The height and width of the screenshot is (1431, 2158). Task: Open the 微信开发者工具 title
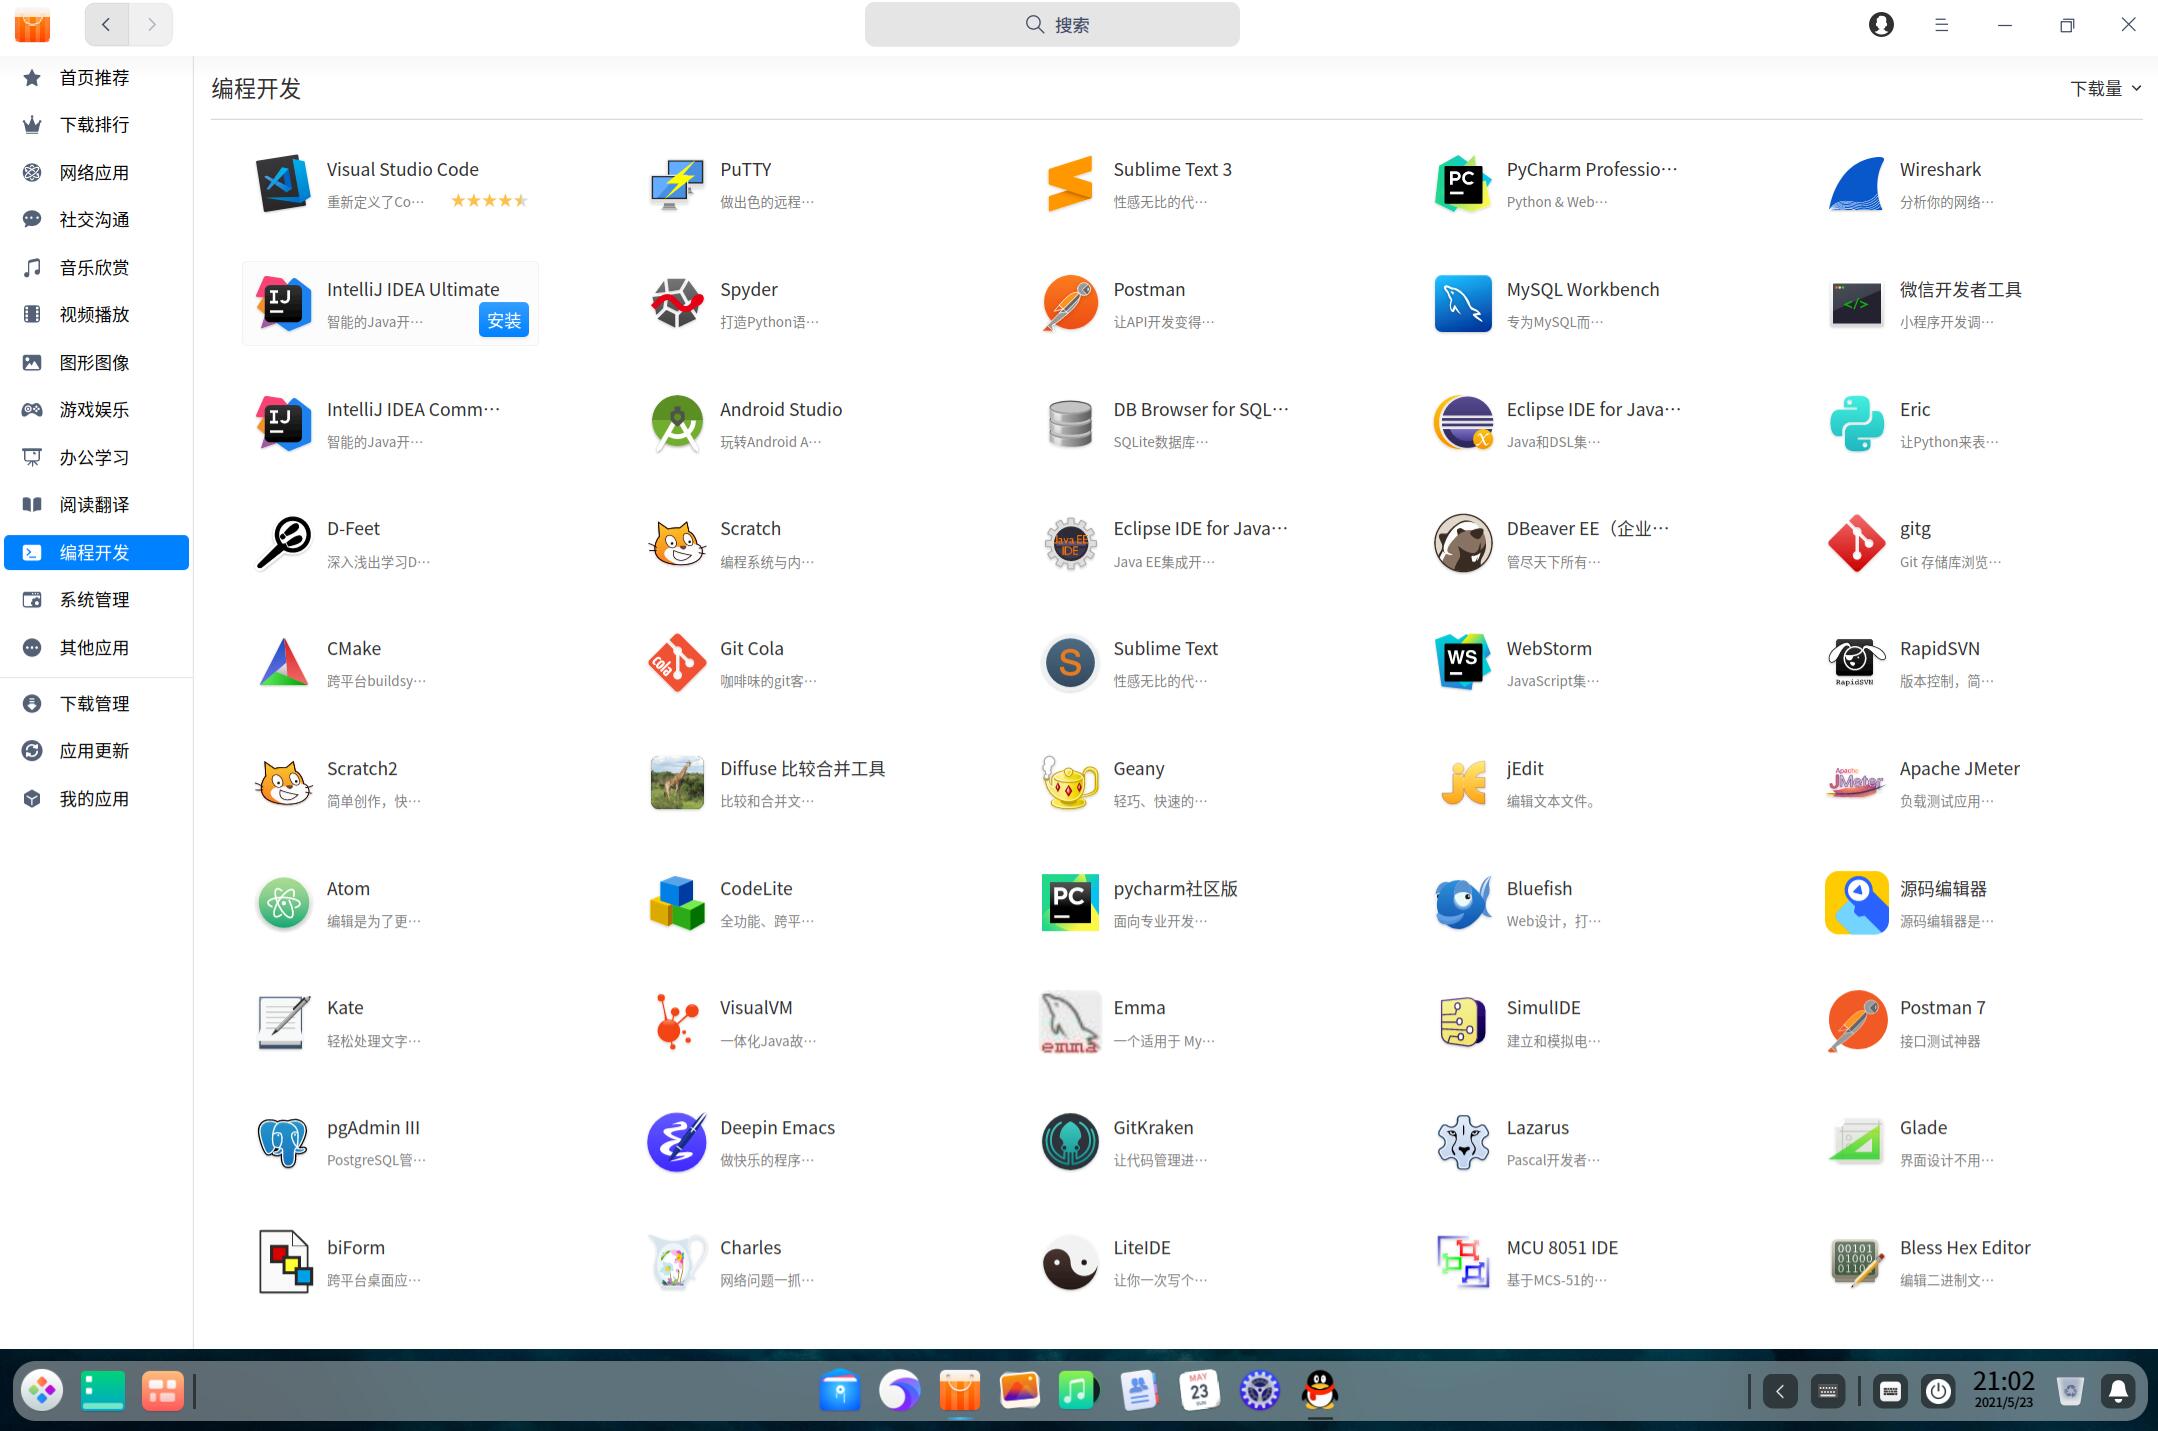(1960, 289)
